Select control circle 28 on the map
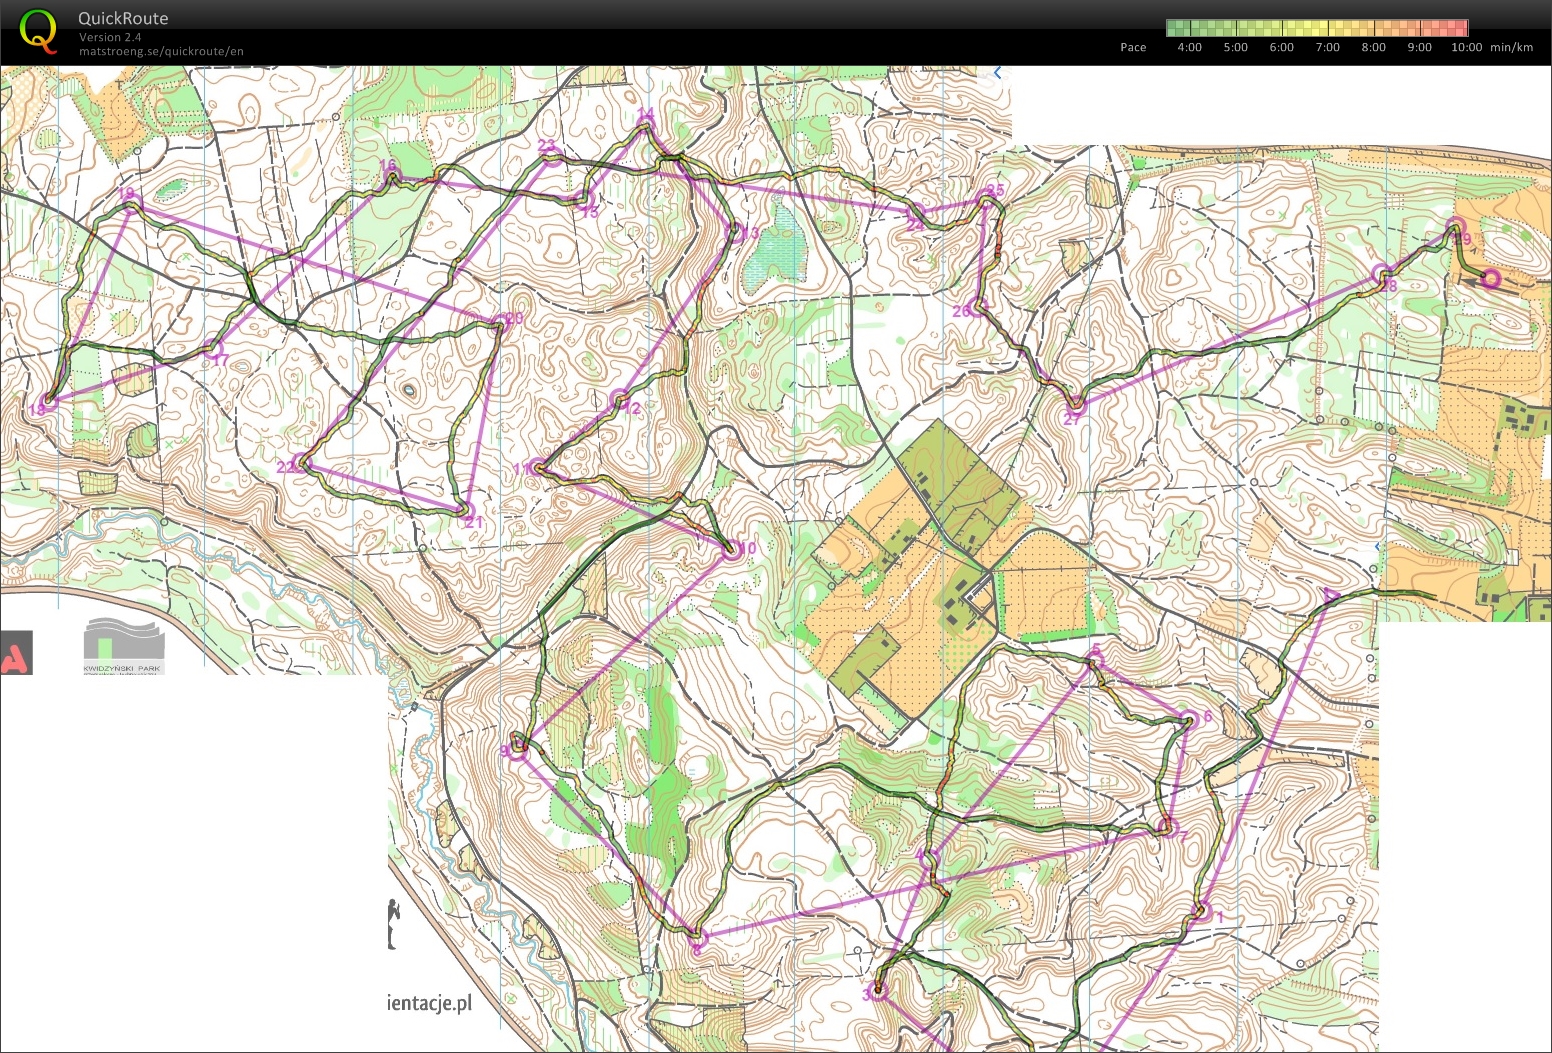 click(1382, 274)
